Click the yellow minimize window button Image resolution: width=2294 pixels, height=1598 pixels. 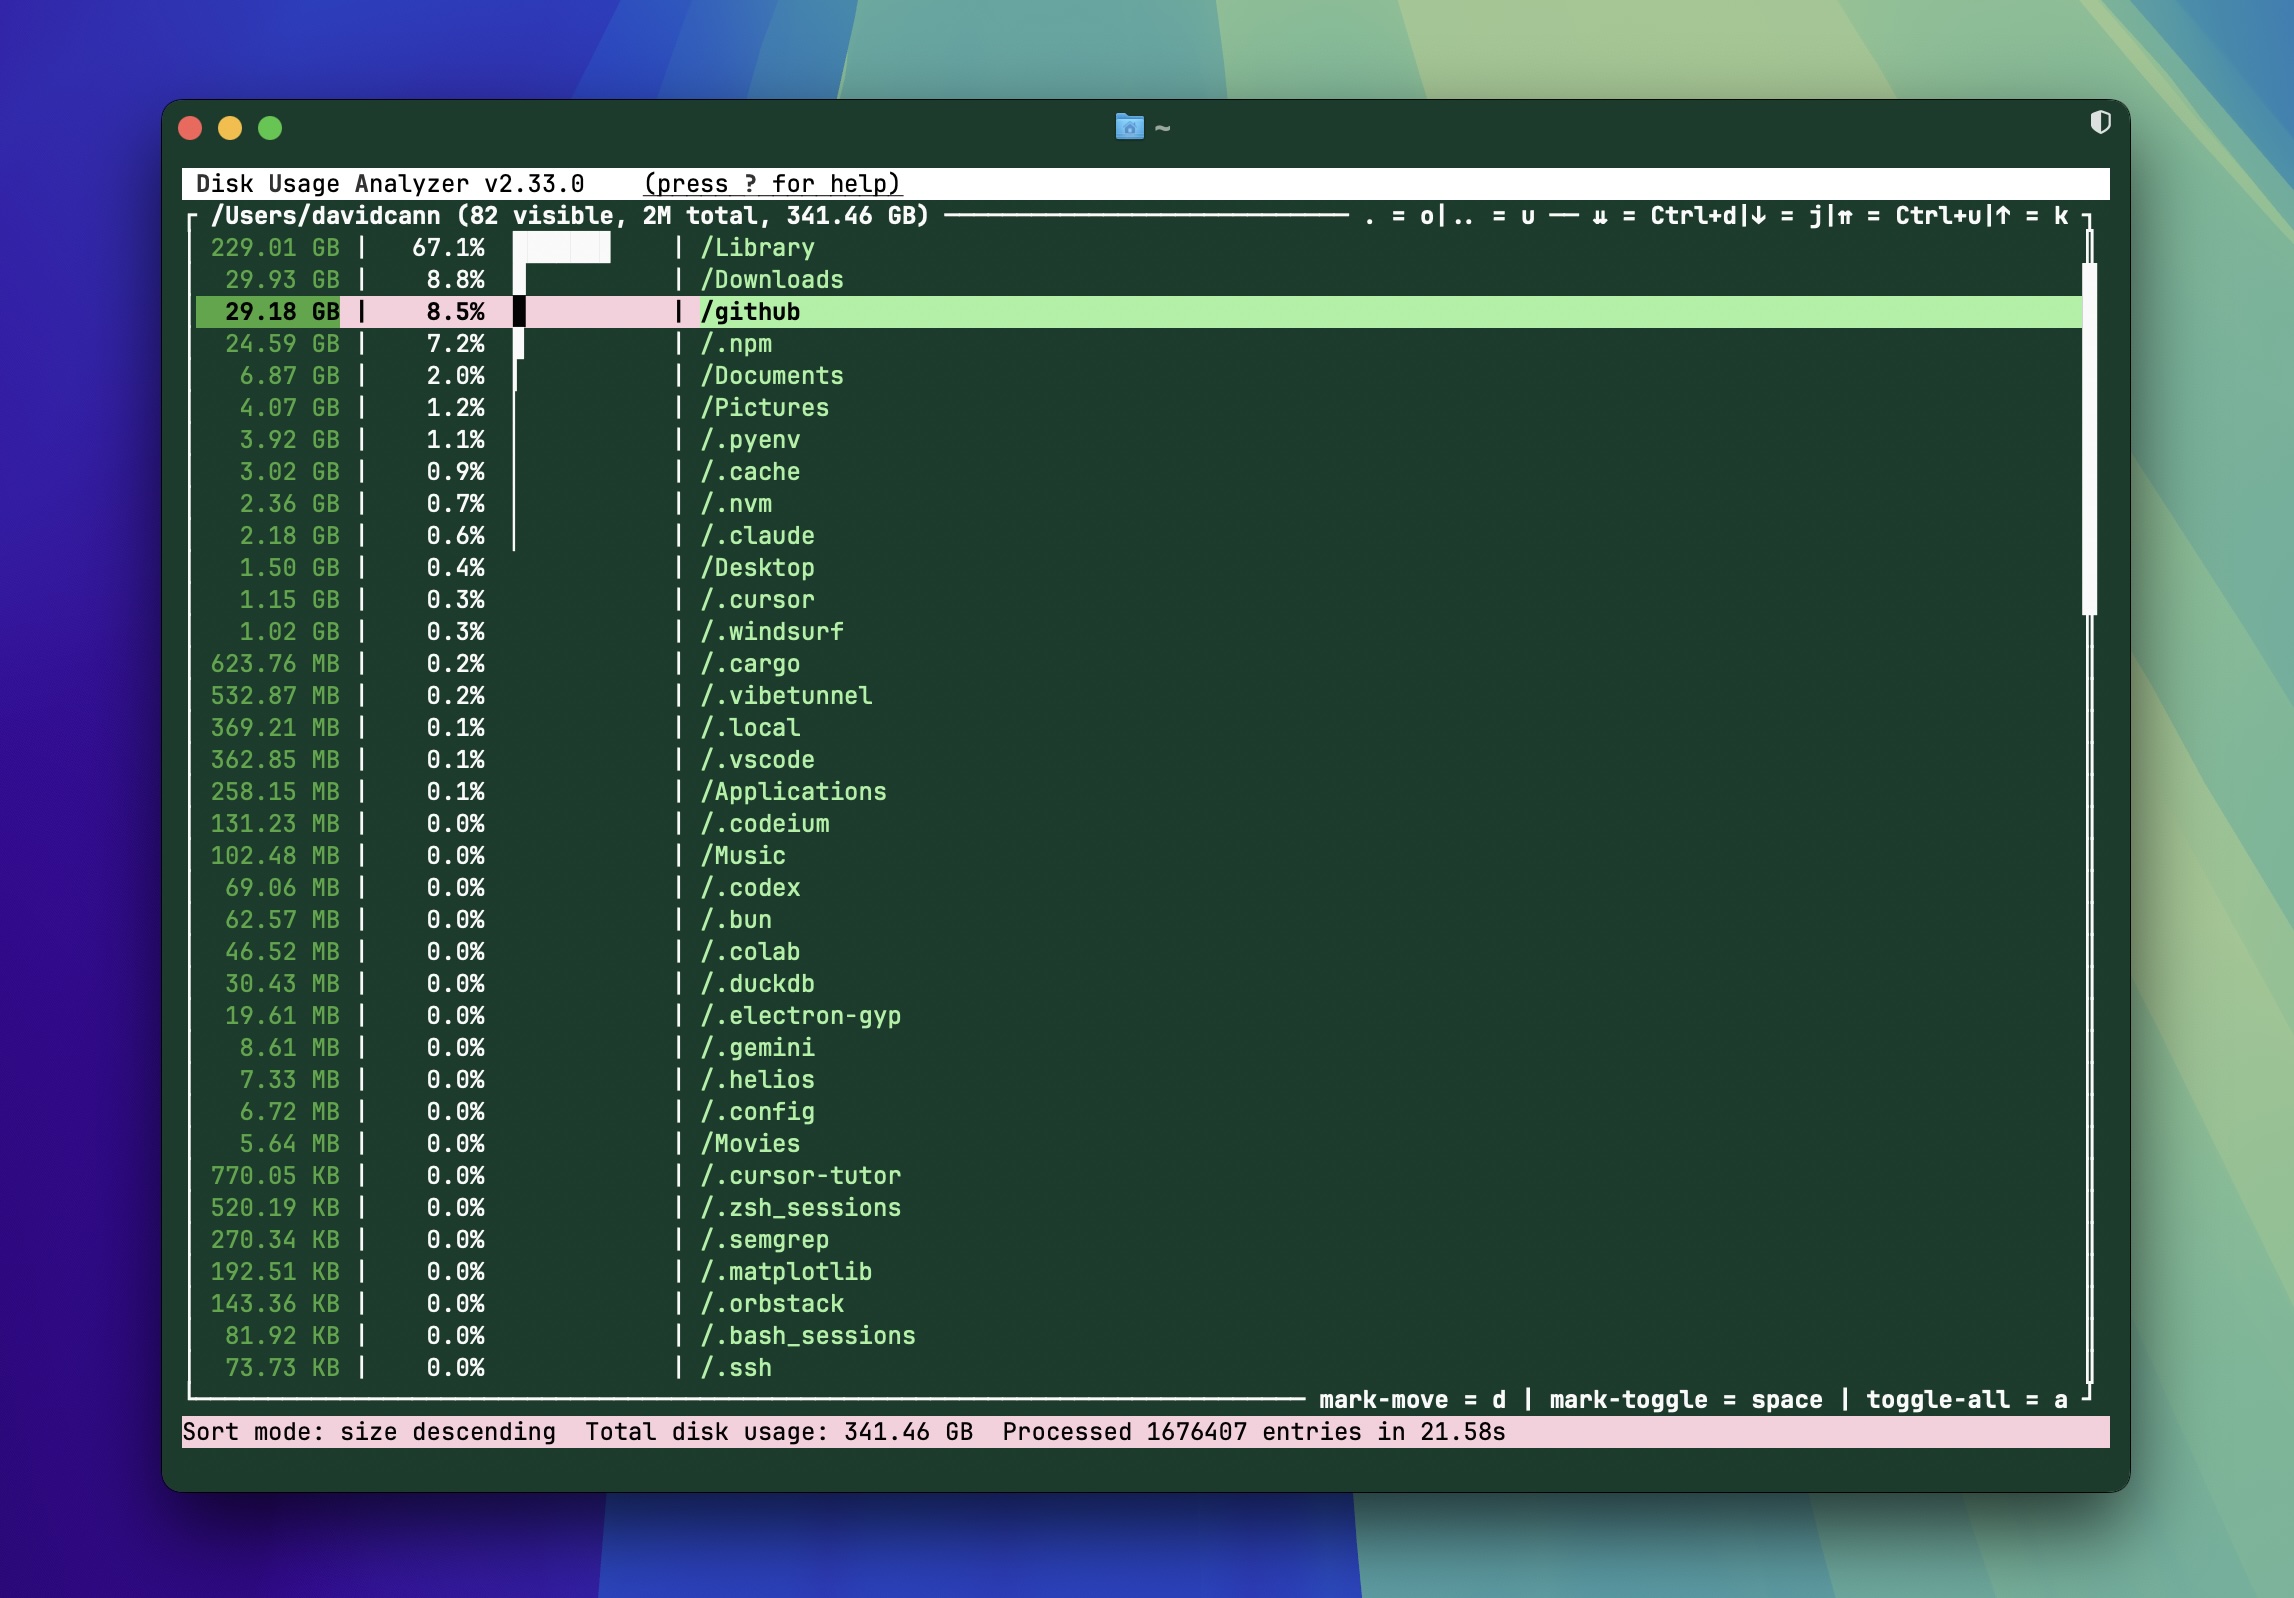click(x=230, y=128)
